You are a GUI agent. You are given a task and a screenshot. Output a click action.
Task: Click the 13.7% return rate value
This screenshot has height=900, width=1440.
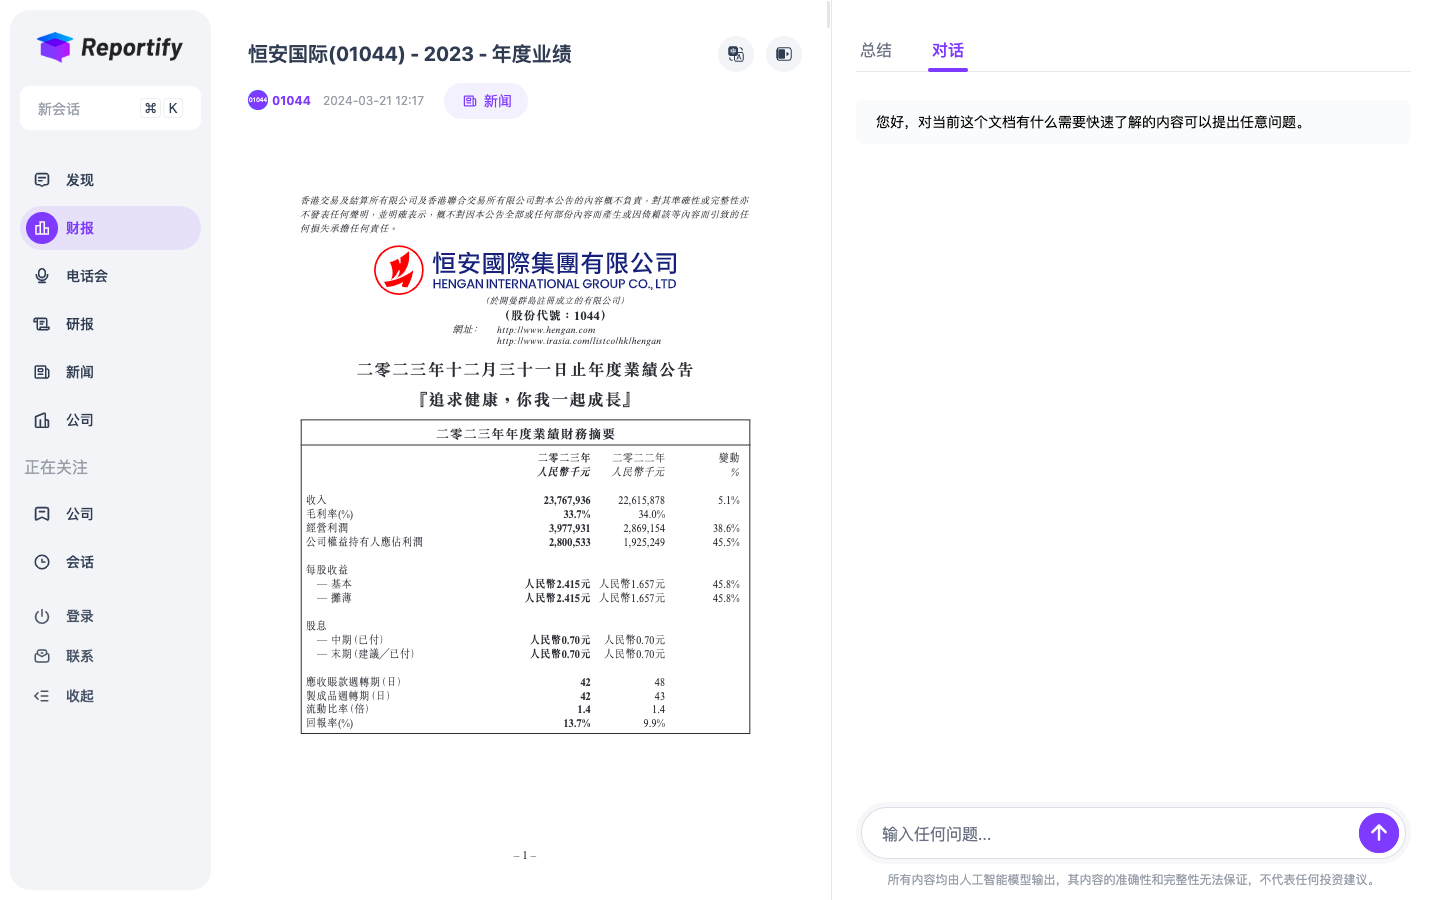pyautogui.click(x=577, y=723)
